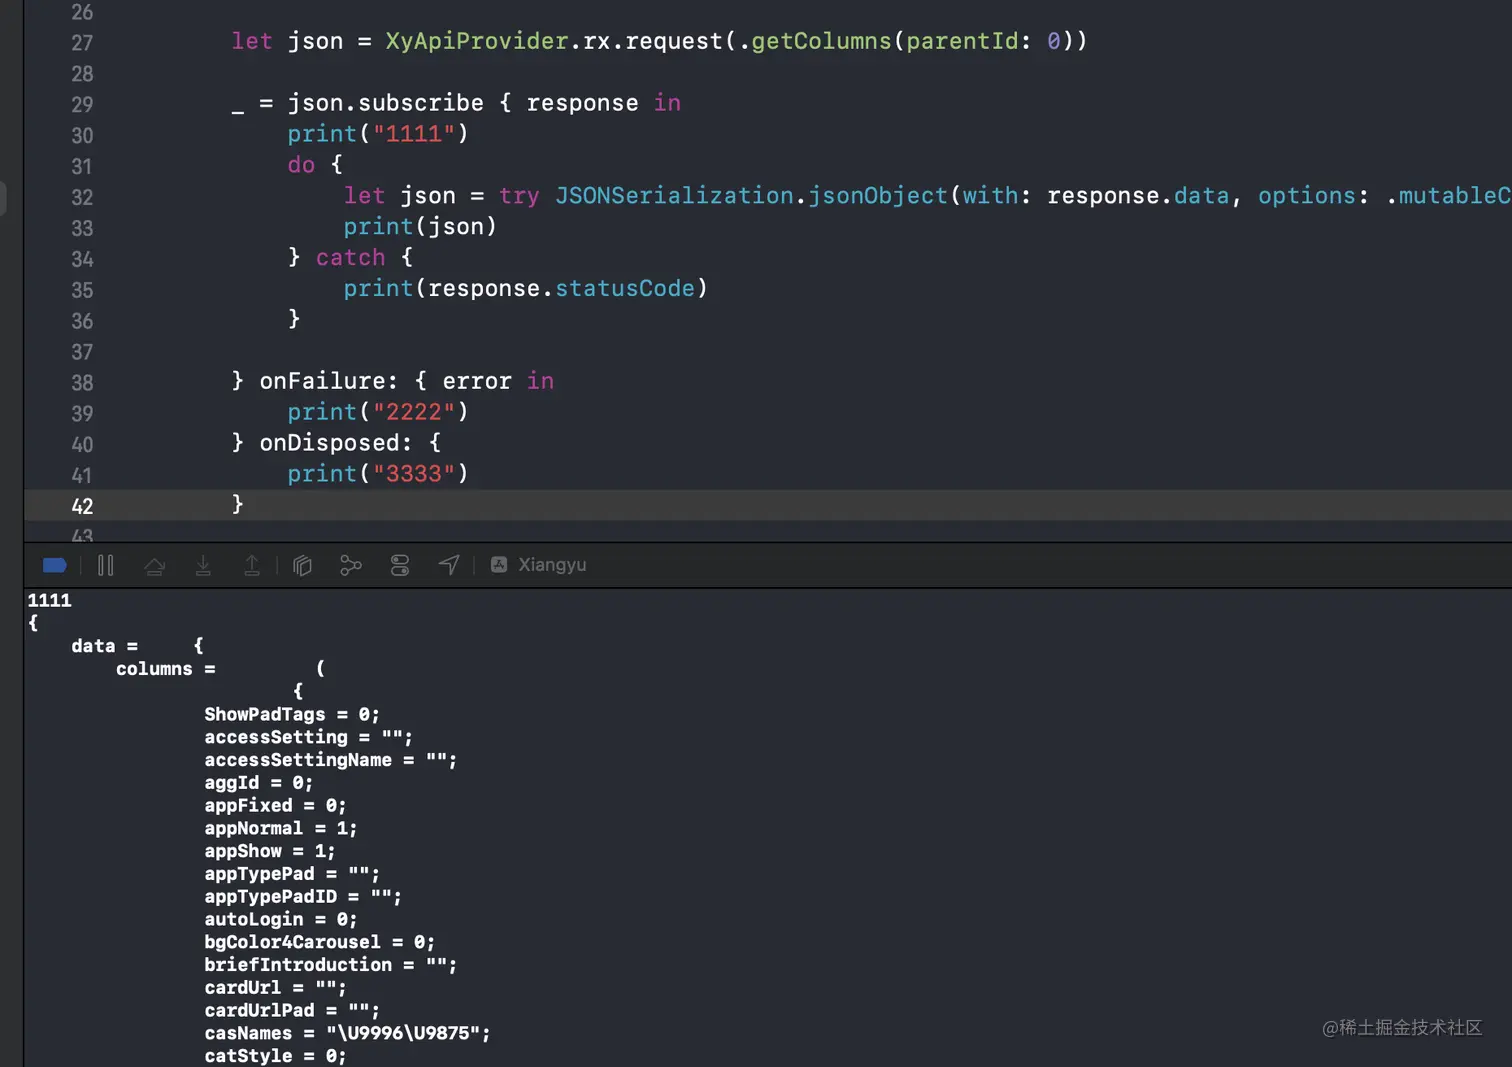
Task: Click line number 39 in the gutter
Action: pyautogui.click(x=82, y=414)
